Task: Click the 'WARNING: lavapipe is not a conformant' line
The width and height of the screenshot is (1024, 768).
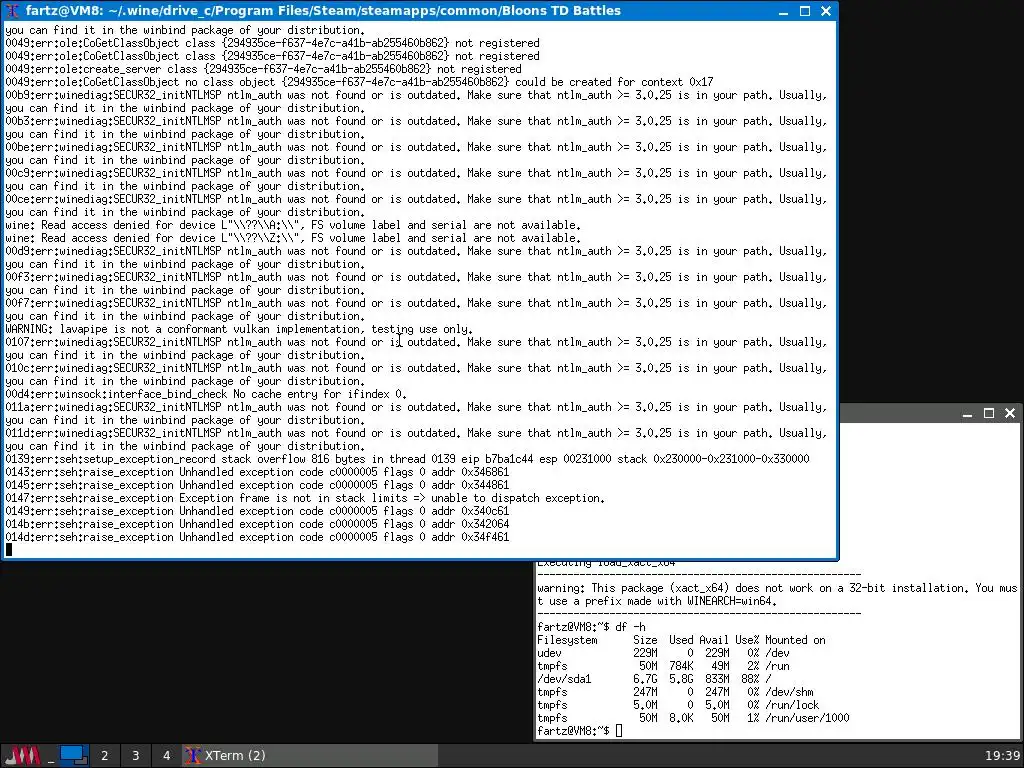Action: tap(239, 329)
